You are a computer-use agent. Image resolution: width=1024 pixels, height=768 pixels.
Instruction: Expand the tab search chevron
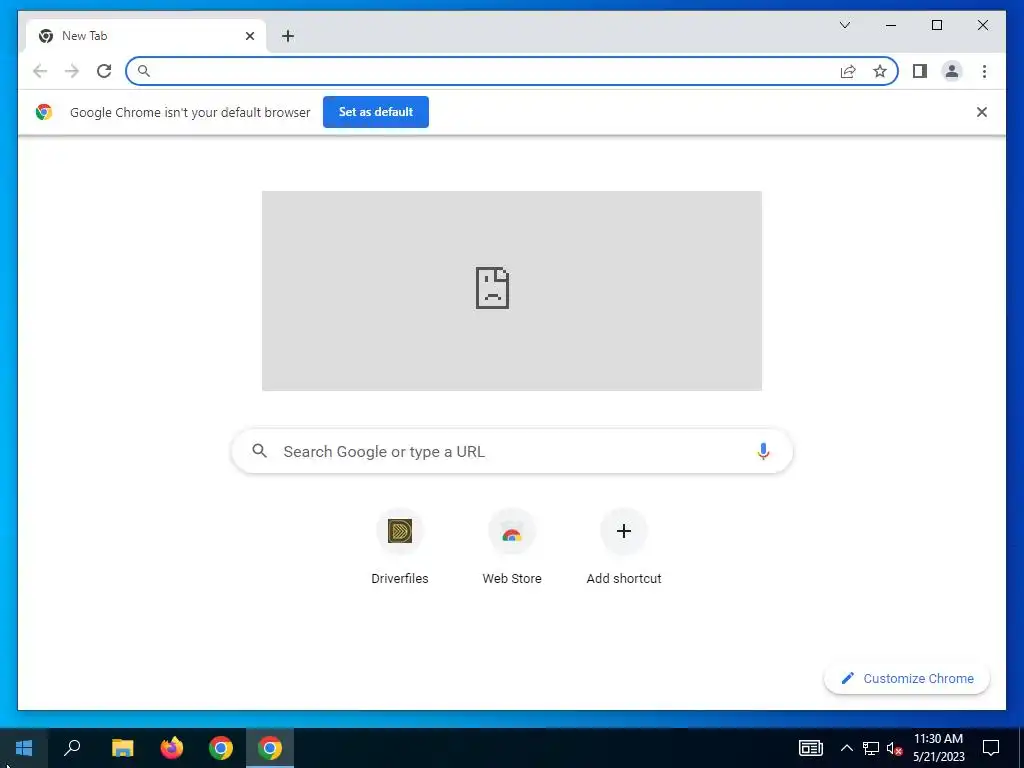(844, 25)
